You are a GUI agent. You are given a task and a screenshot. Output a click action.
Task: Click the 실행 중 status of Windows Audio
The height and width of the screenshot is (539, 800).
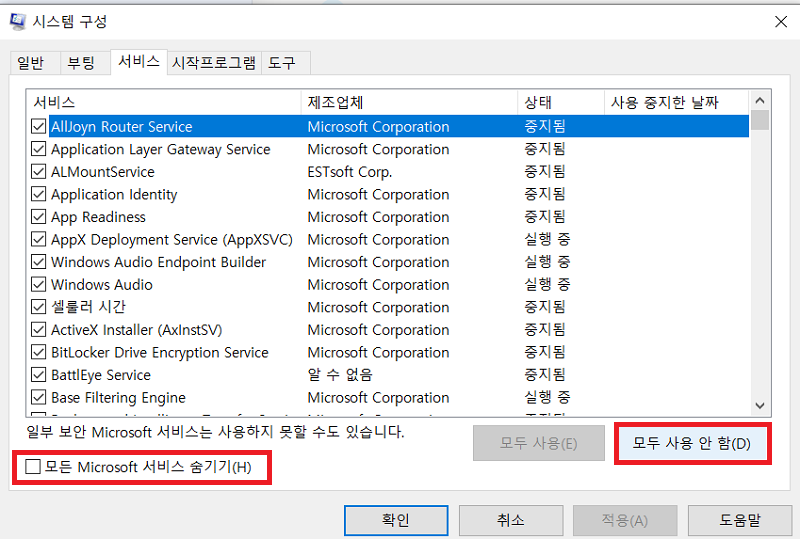(547, 284)
